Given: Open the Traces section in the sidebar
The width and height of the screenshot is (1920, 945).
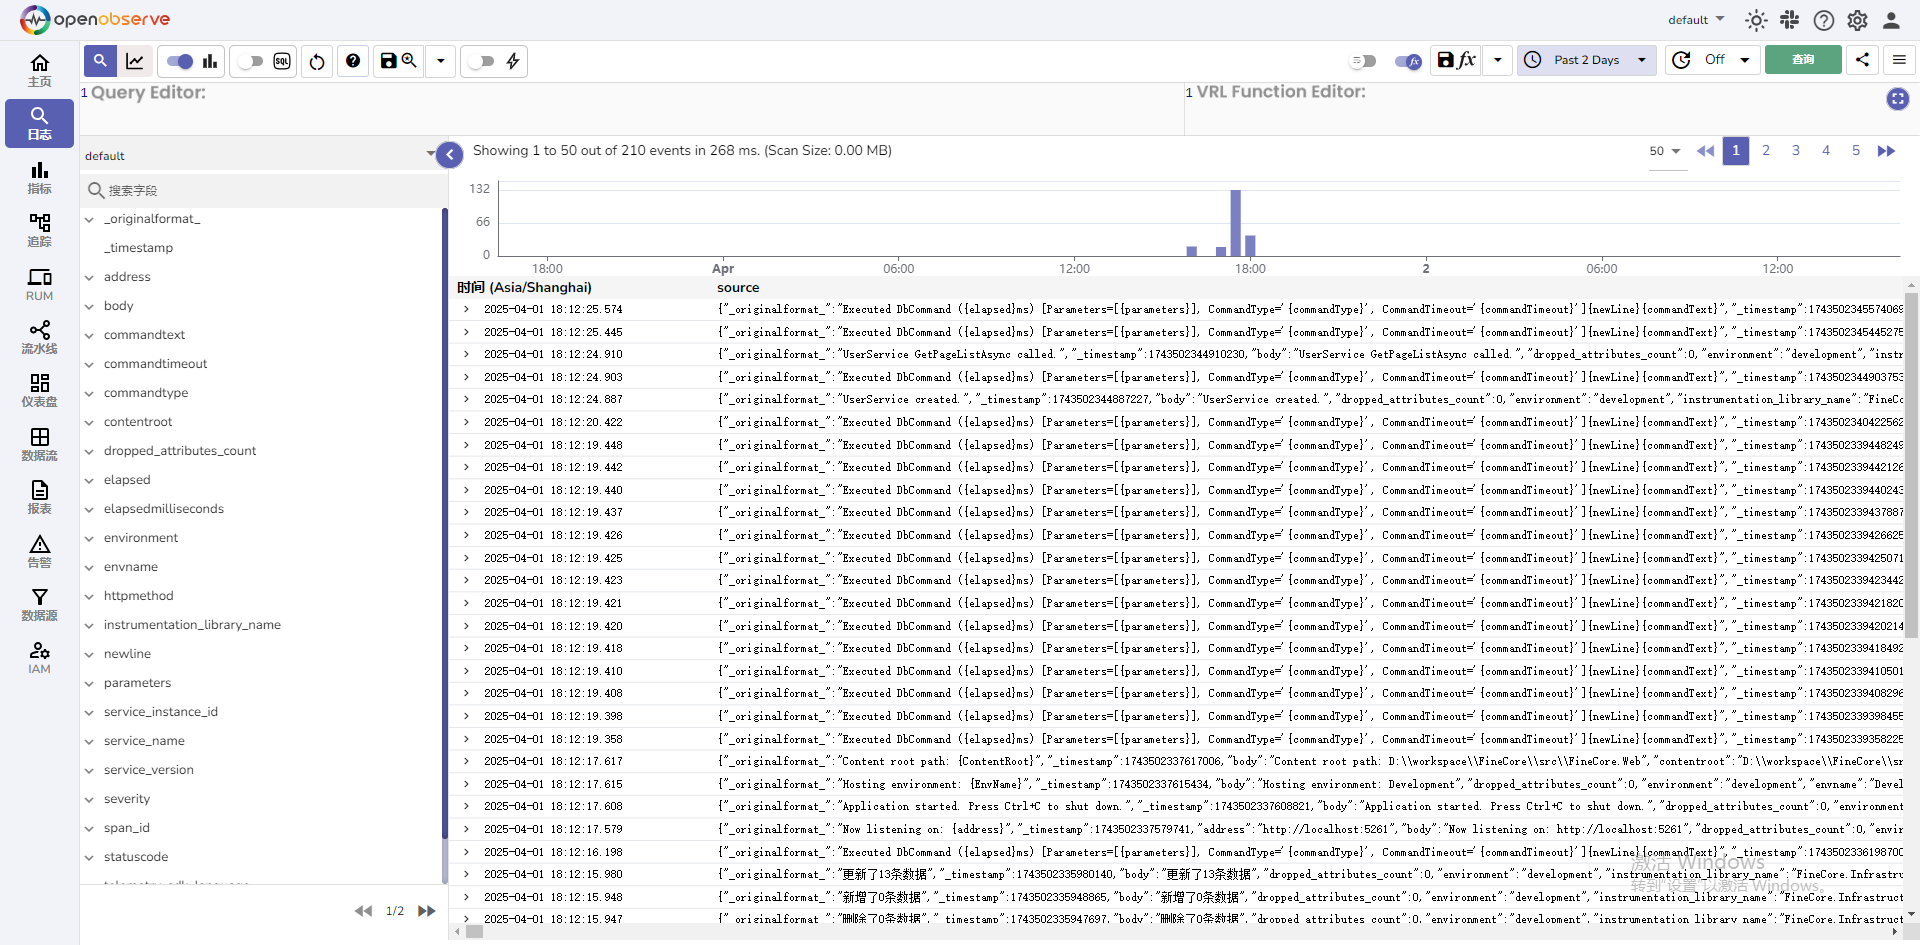Looking at the screenshot, I should (x=39, y=230).
